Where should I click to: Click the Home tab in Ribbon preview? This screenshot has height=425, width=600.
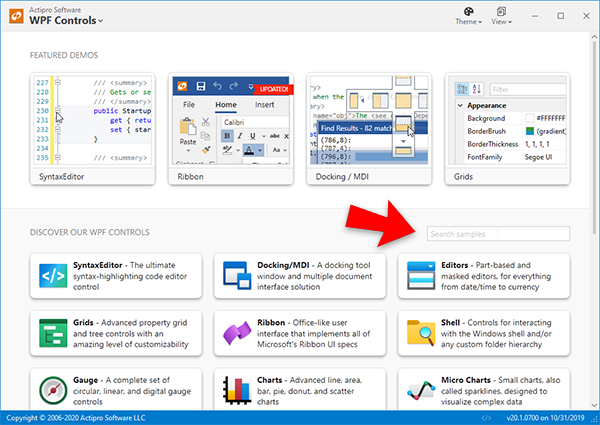pyautogui.click(x=226, y=105)
